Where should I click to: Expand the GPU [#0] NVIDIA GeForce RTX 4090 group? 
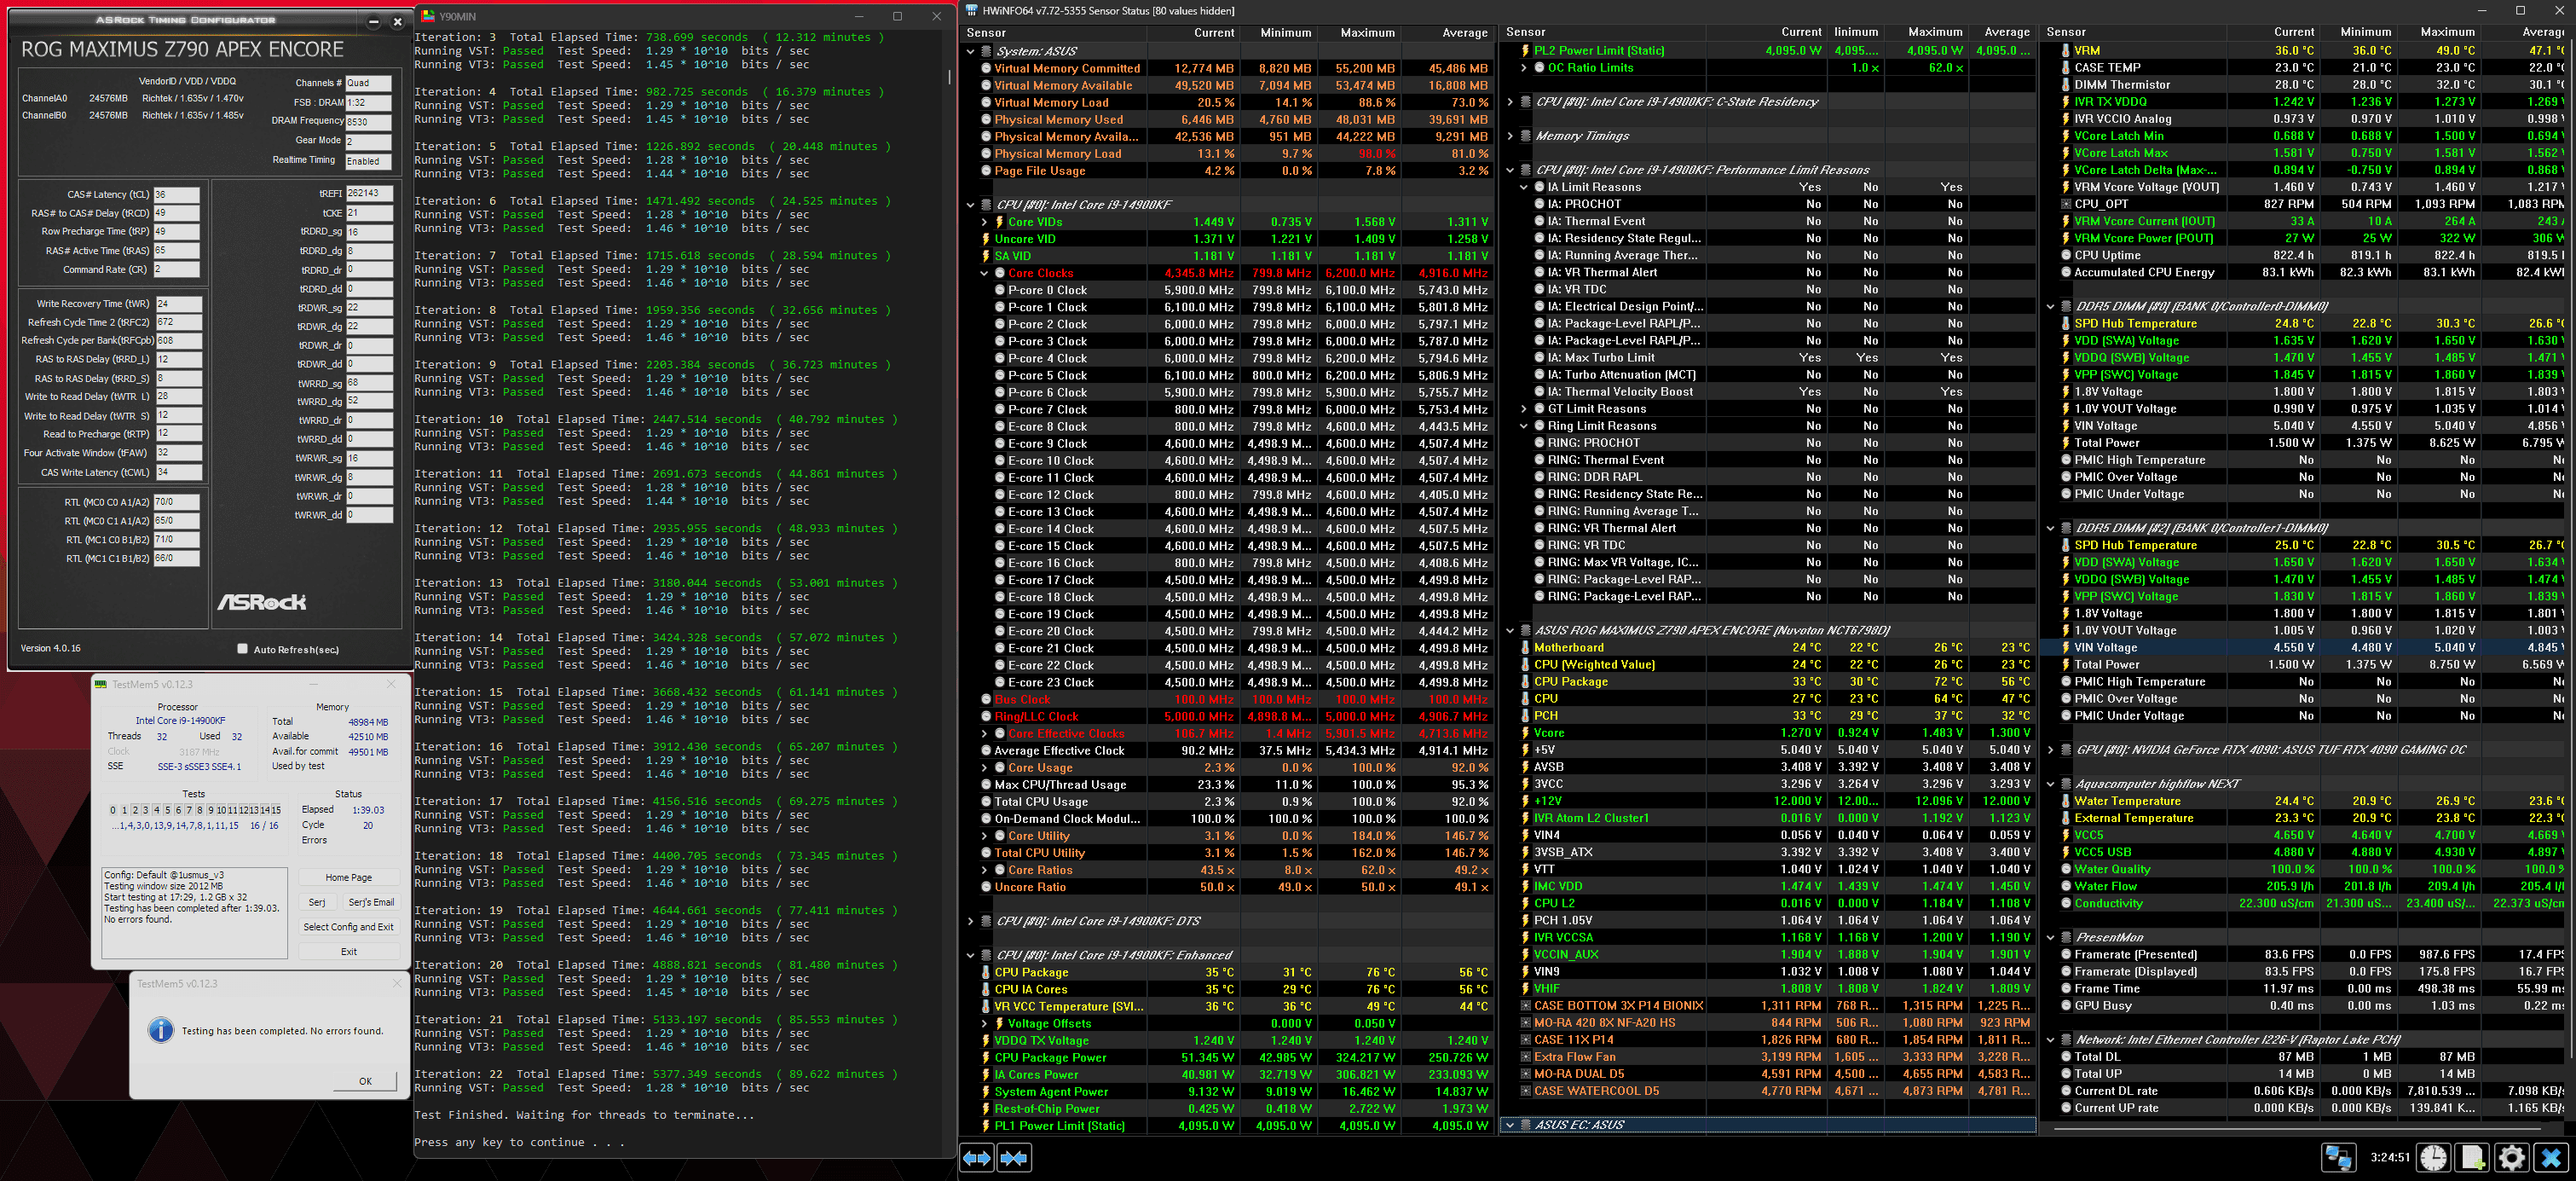pyautogui.click(x=2050, y=750)
